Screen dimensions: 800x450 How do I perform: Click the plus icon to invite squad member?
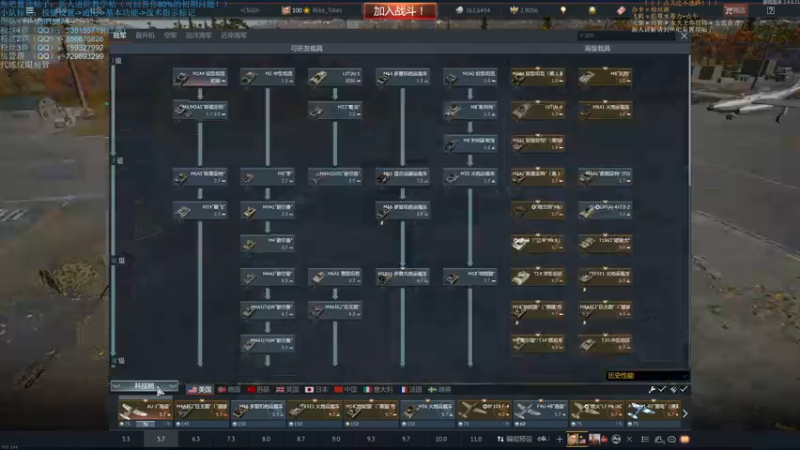(559, 439)
